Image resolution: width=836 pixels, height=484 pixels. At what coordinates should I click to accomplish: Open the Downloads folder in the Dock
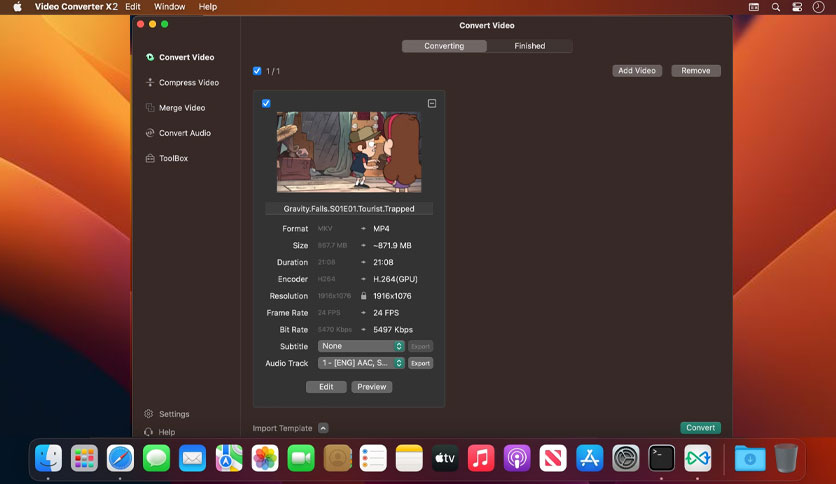(x=750, y=458)
